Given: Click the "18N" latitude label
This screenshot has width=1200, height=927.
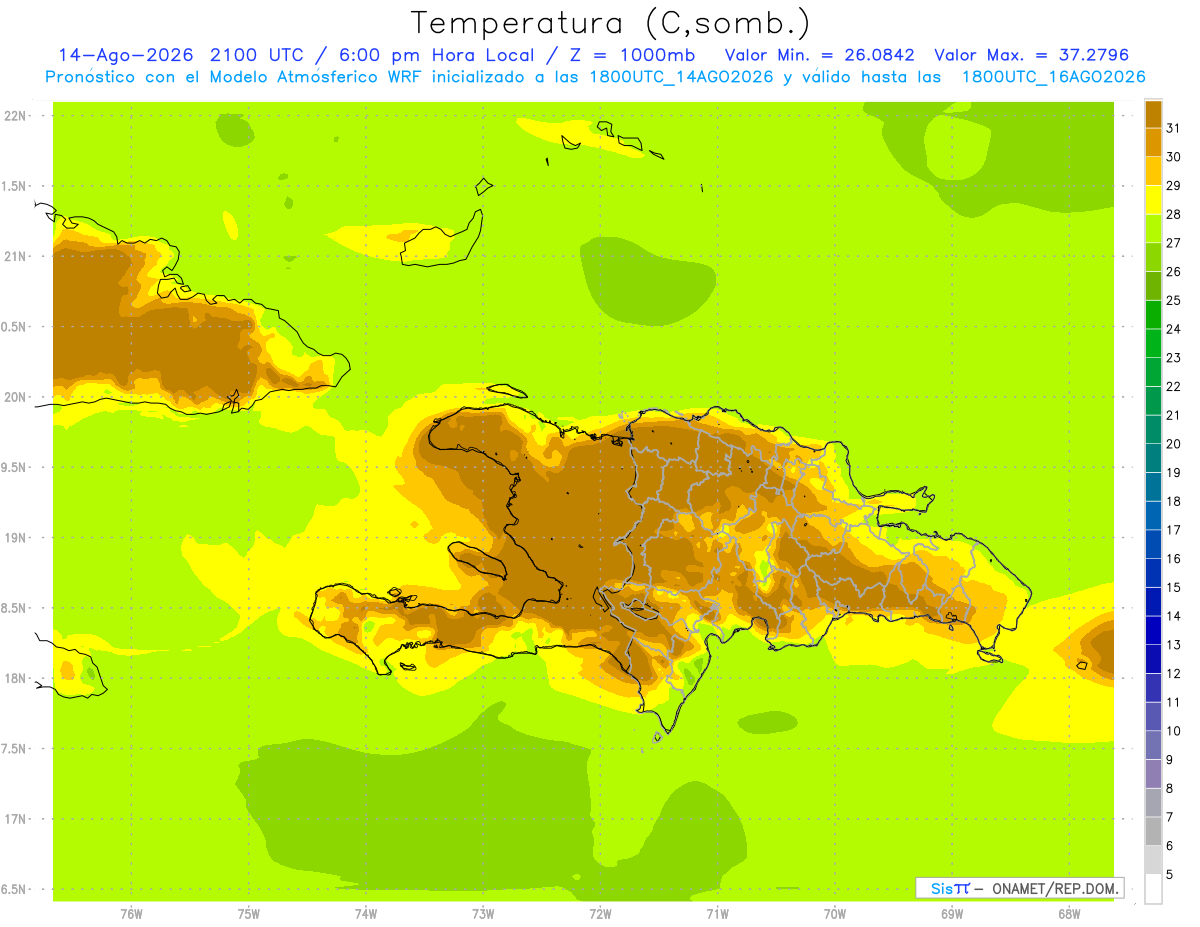Looking at the screenshot, I should tap(15, 679).
